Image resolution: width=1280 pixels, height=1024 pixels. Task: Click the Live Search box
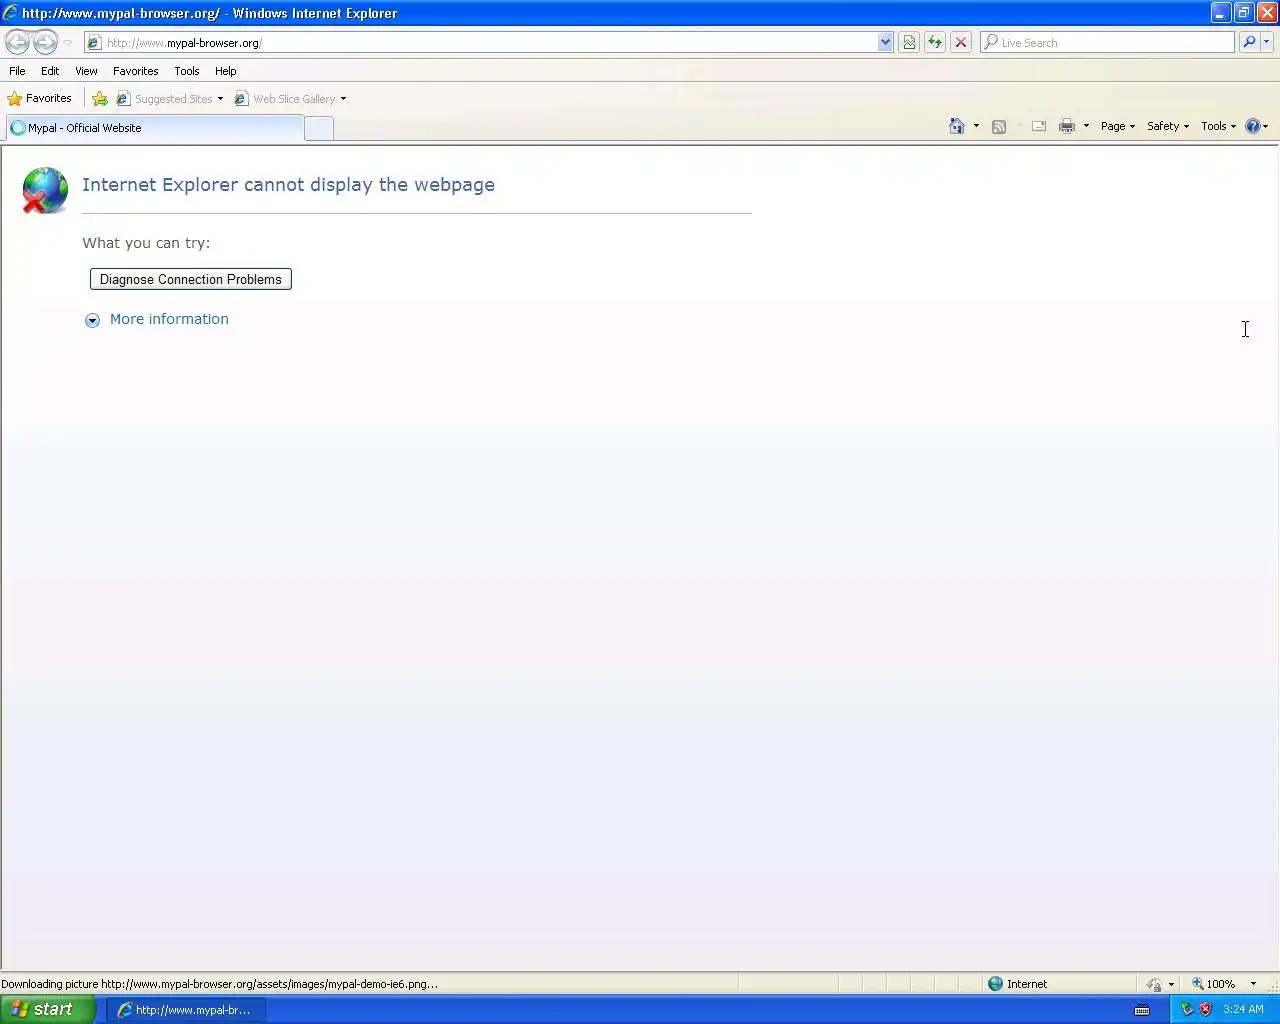tap(1107, 43)
